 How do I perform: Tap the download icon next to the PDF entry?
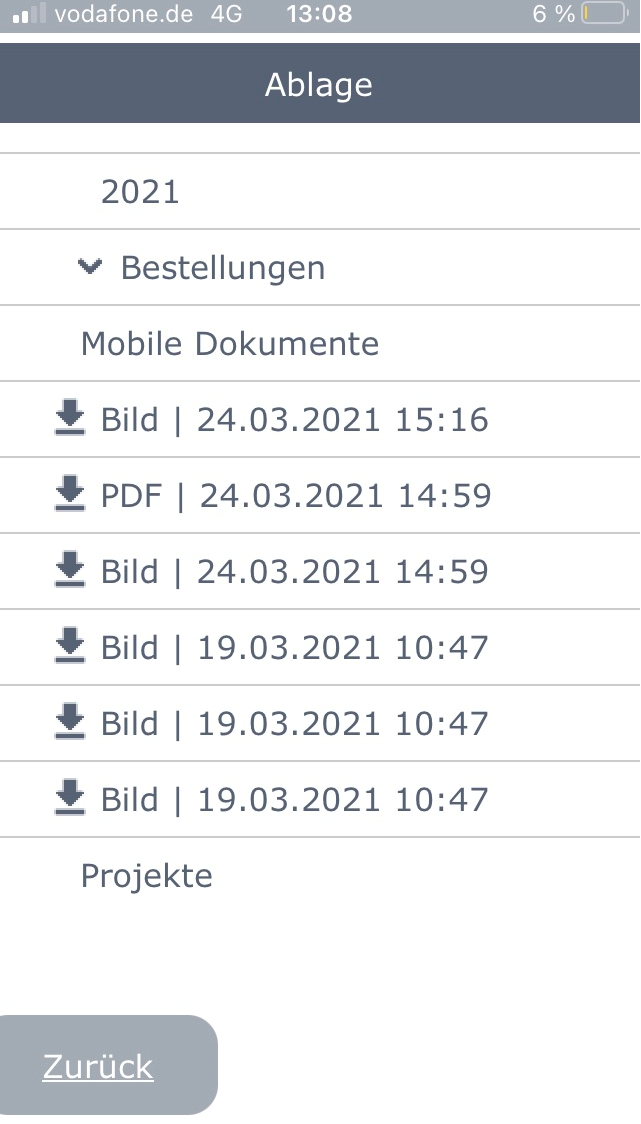click(x=70, y=494)
